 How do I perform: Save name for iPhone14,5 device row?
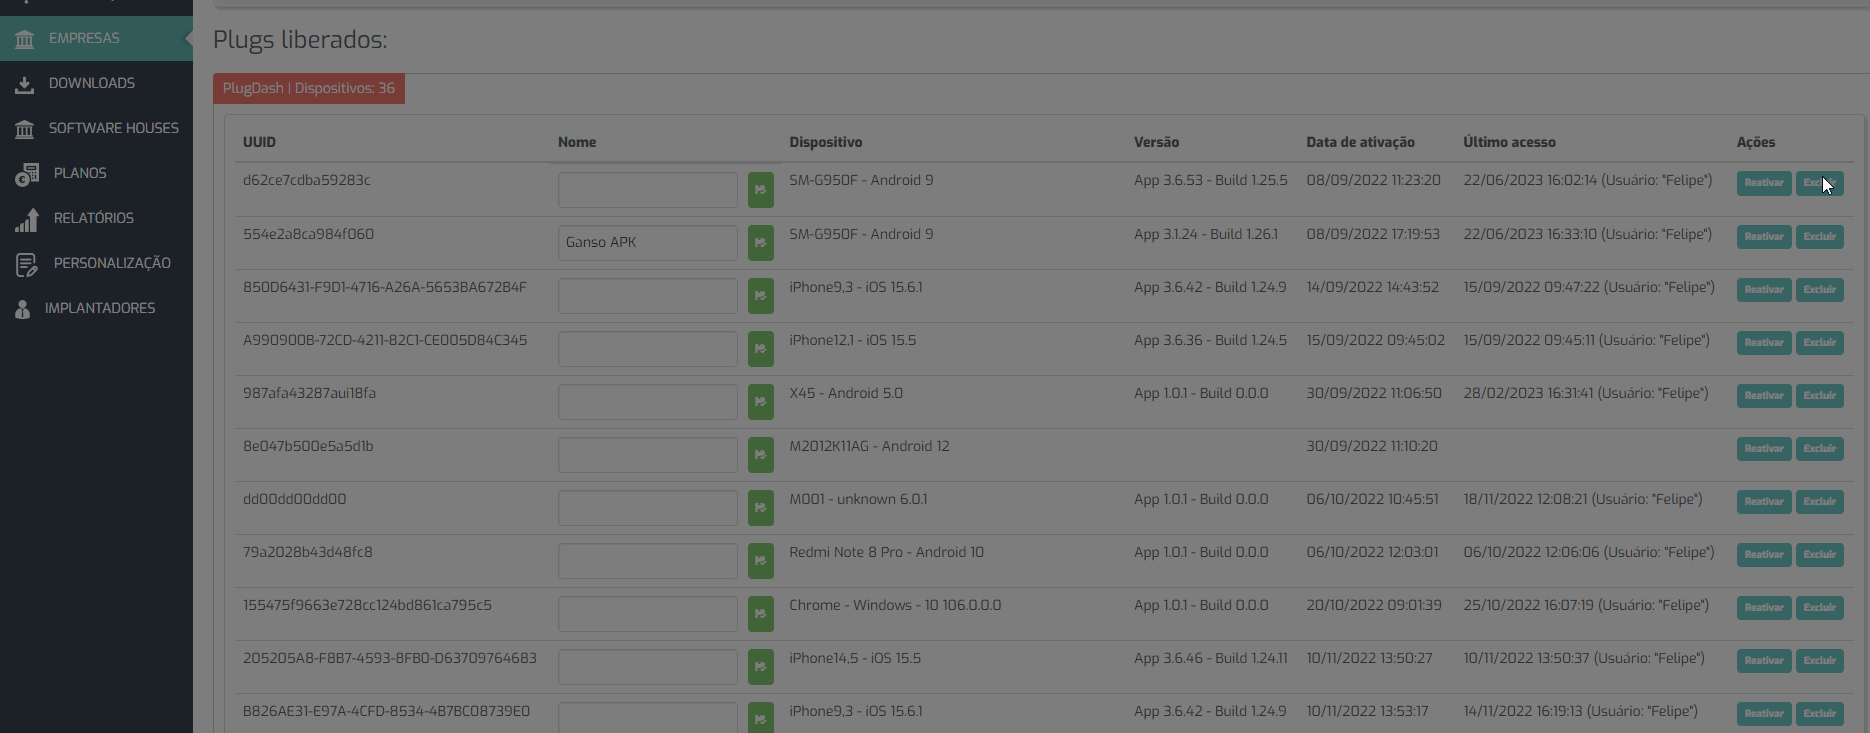coord(761,667)
